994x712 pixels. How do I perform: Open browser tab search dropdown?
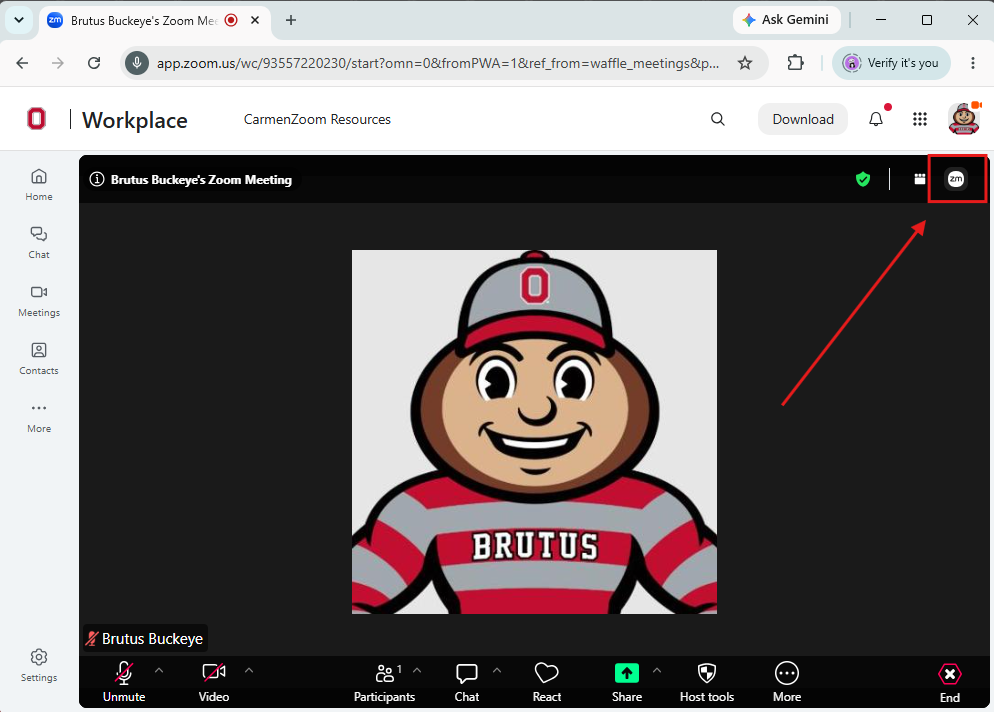tap(19, 20)
